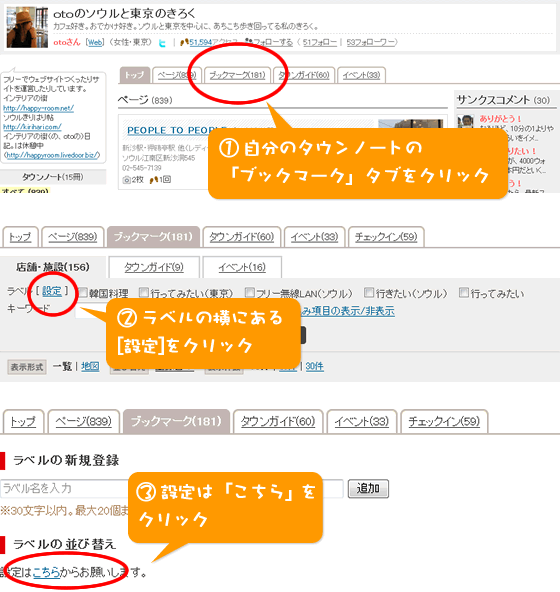The height and width of the screenshot is (592, 560).
Task: Open the 53フォロワー list link
Action: [370, 42]
